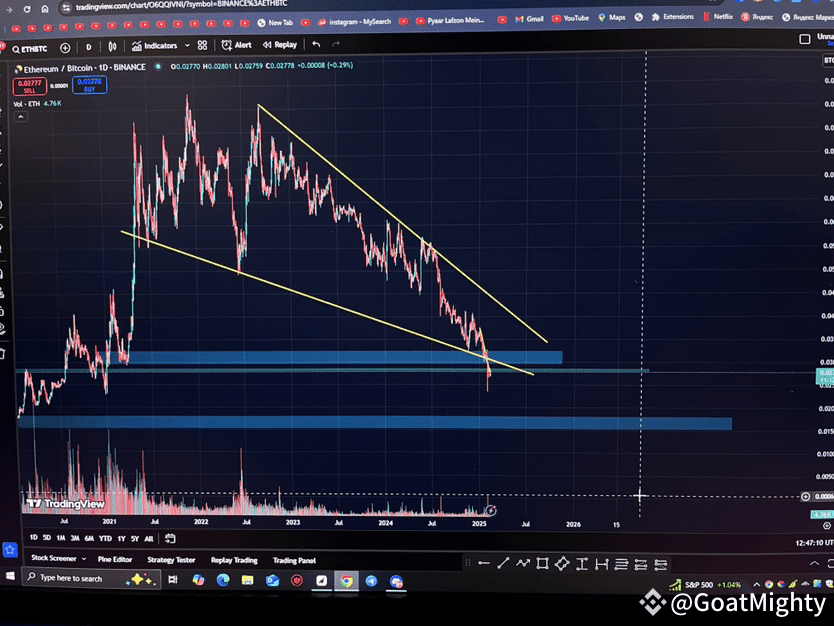Open the Strategy Tester tab
This screenshot has width=834, height=626.
pos(171,560)
